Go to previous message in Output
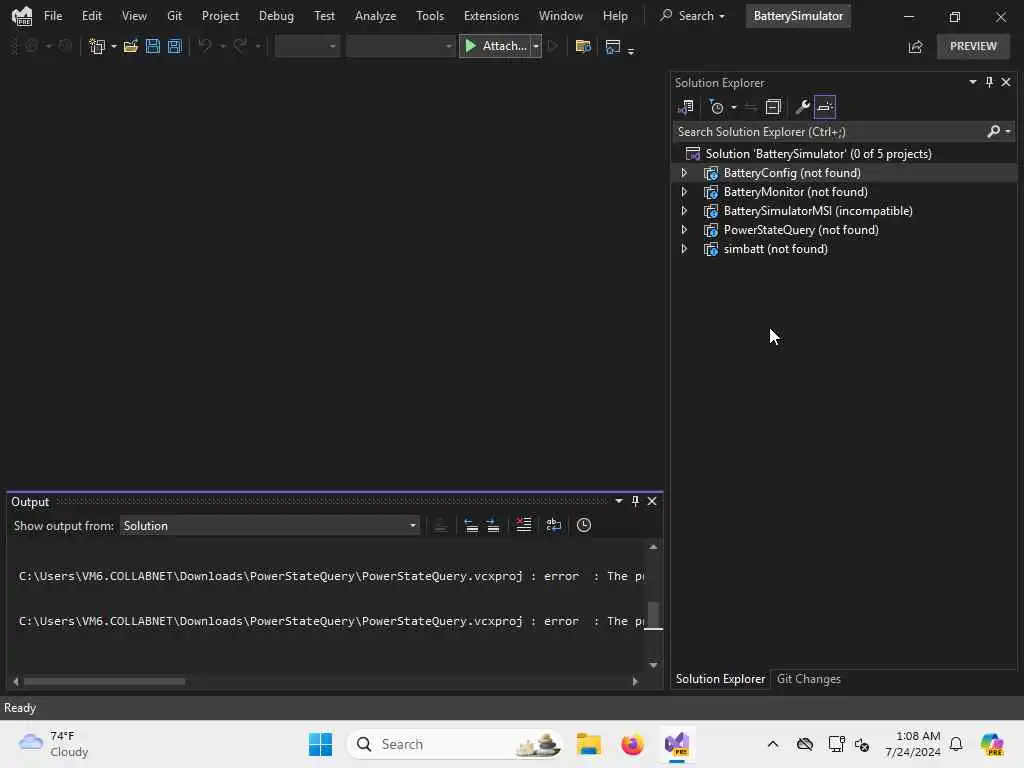Image resolution: width=1024 pixels, height=768 pixels. pyautogui.click(x=471, y=526)
